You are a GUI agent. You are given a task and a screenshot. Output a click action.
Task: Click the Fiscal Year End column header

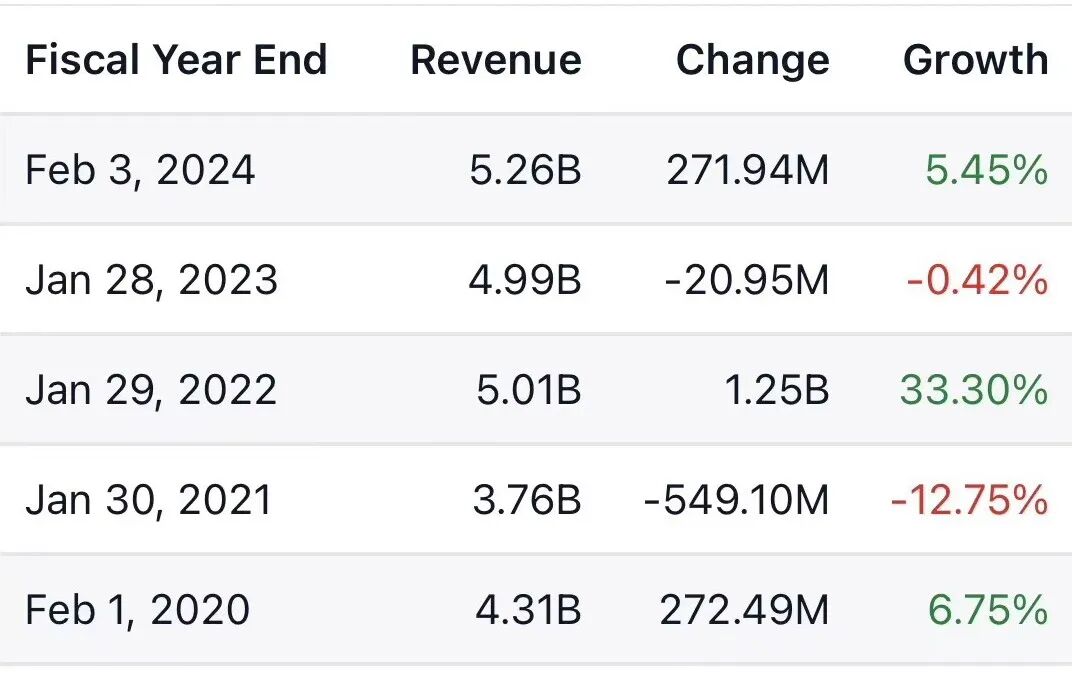pyautogui.click(x=176, y=60)
